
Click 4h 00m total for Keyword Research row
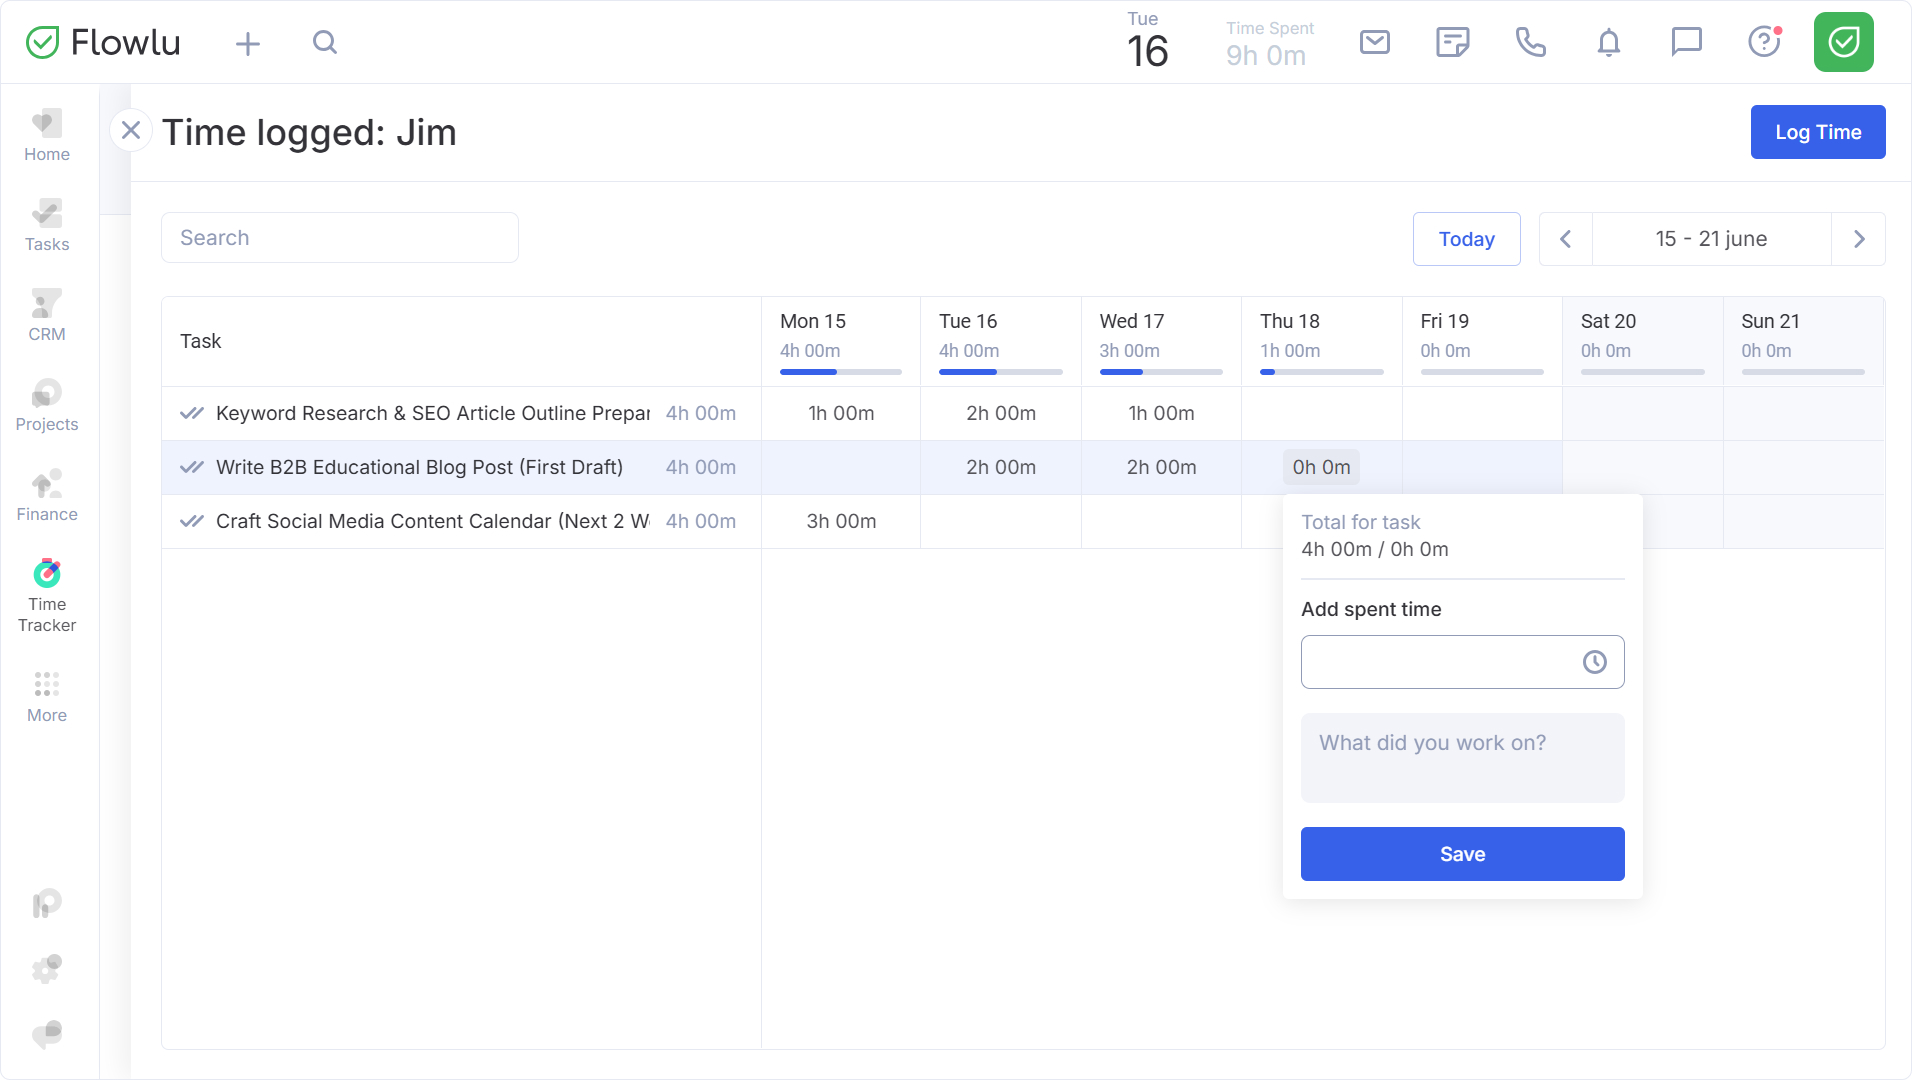701,413
